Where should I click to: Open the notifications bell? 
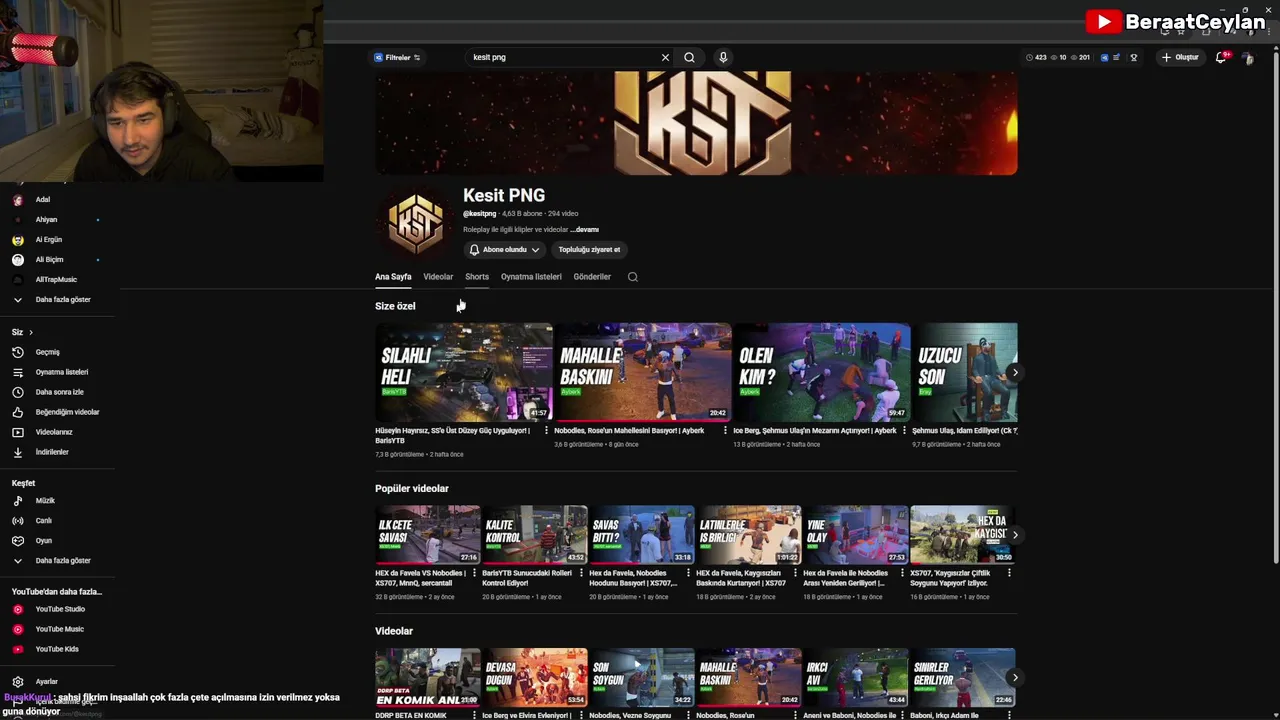coord(1220,57)
